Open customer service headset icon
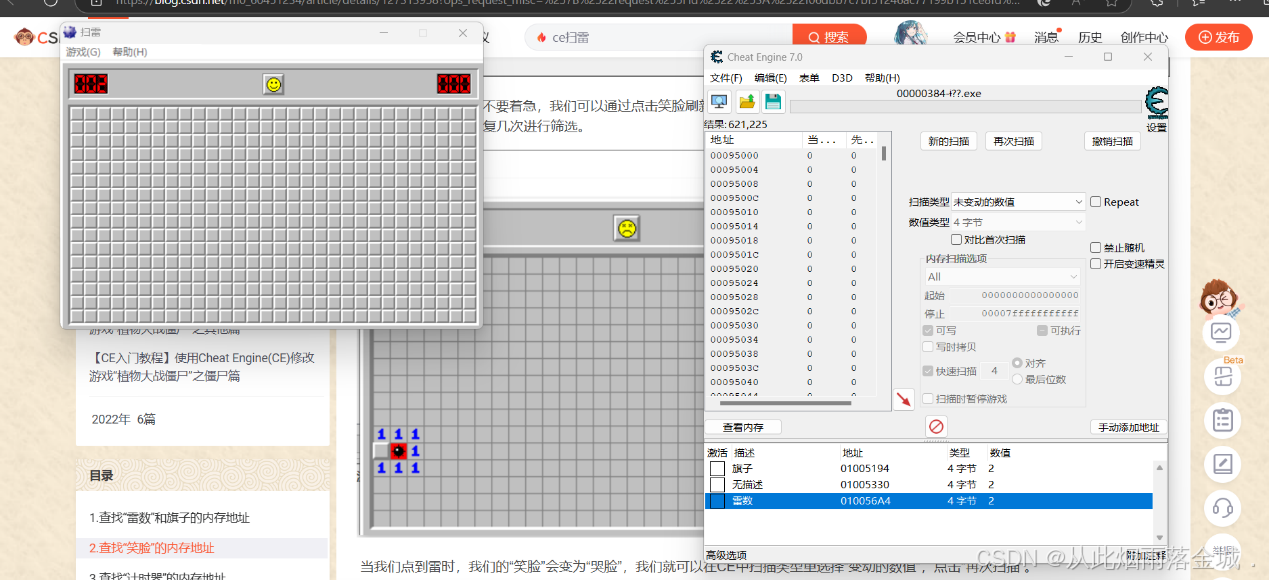1269x580 pixels. click(1221, 508)
